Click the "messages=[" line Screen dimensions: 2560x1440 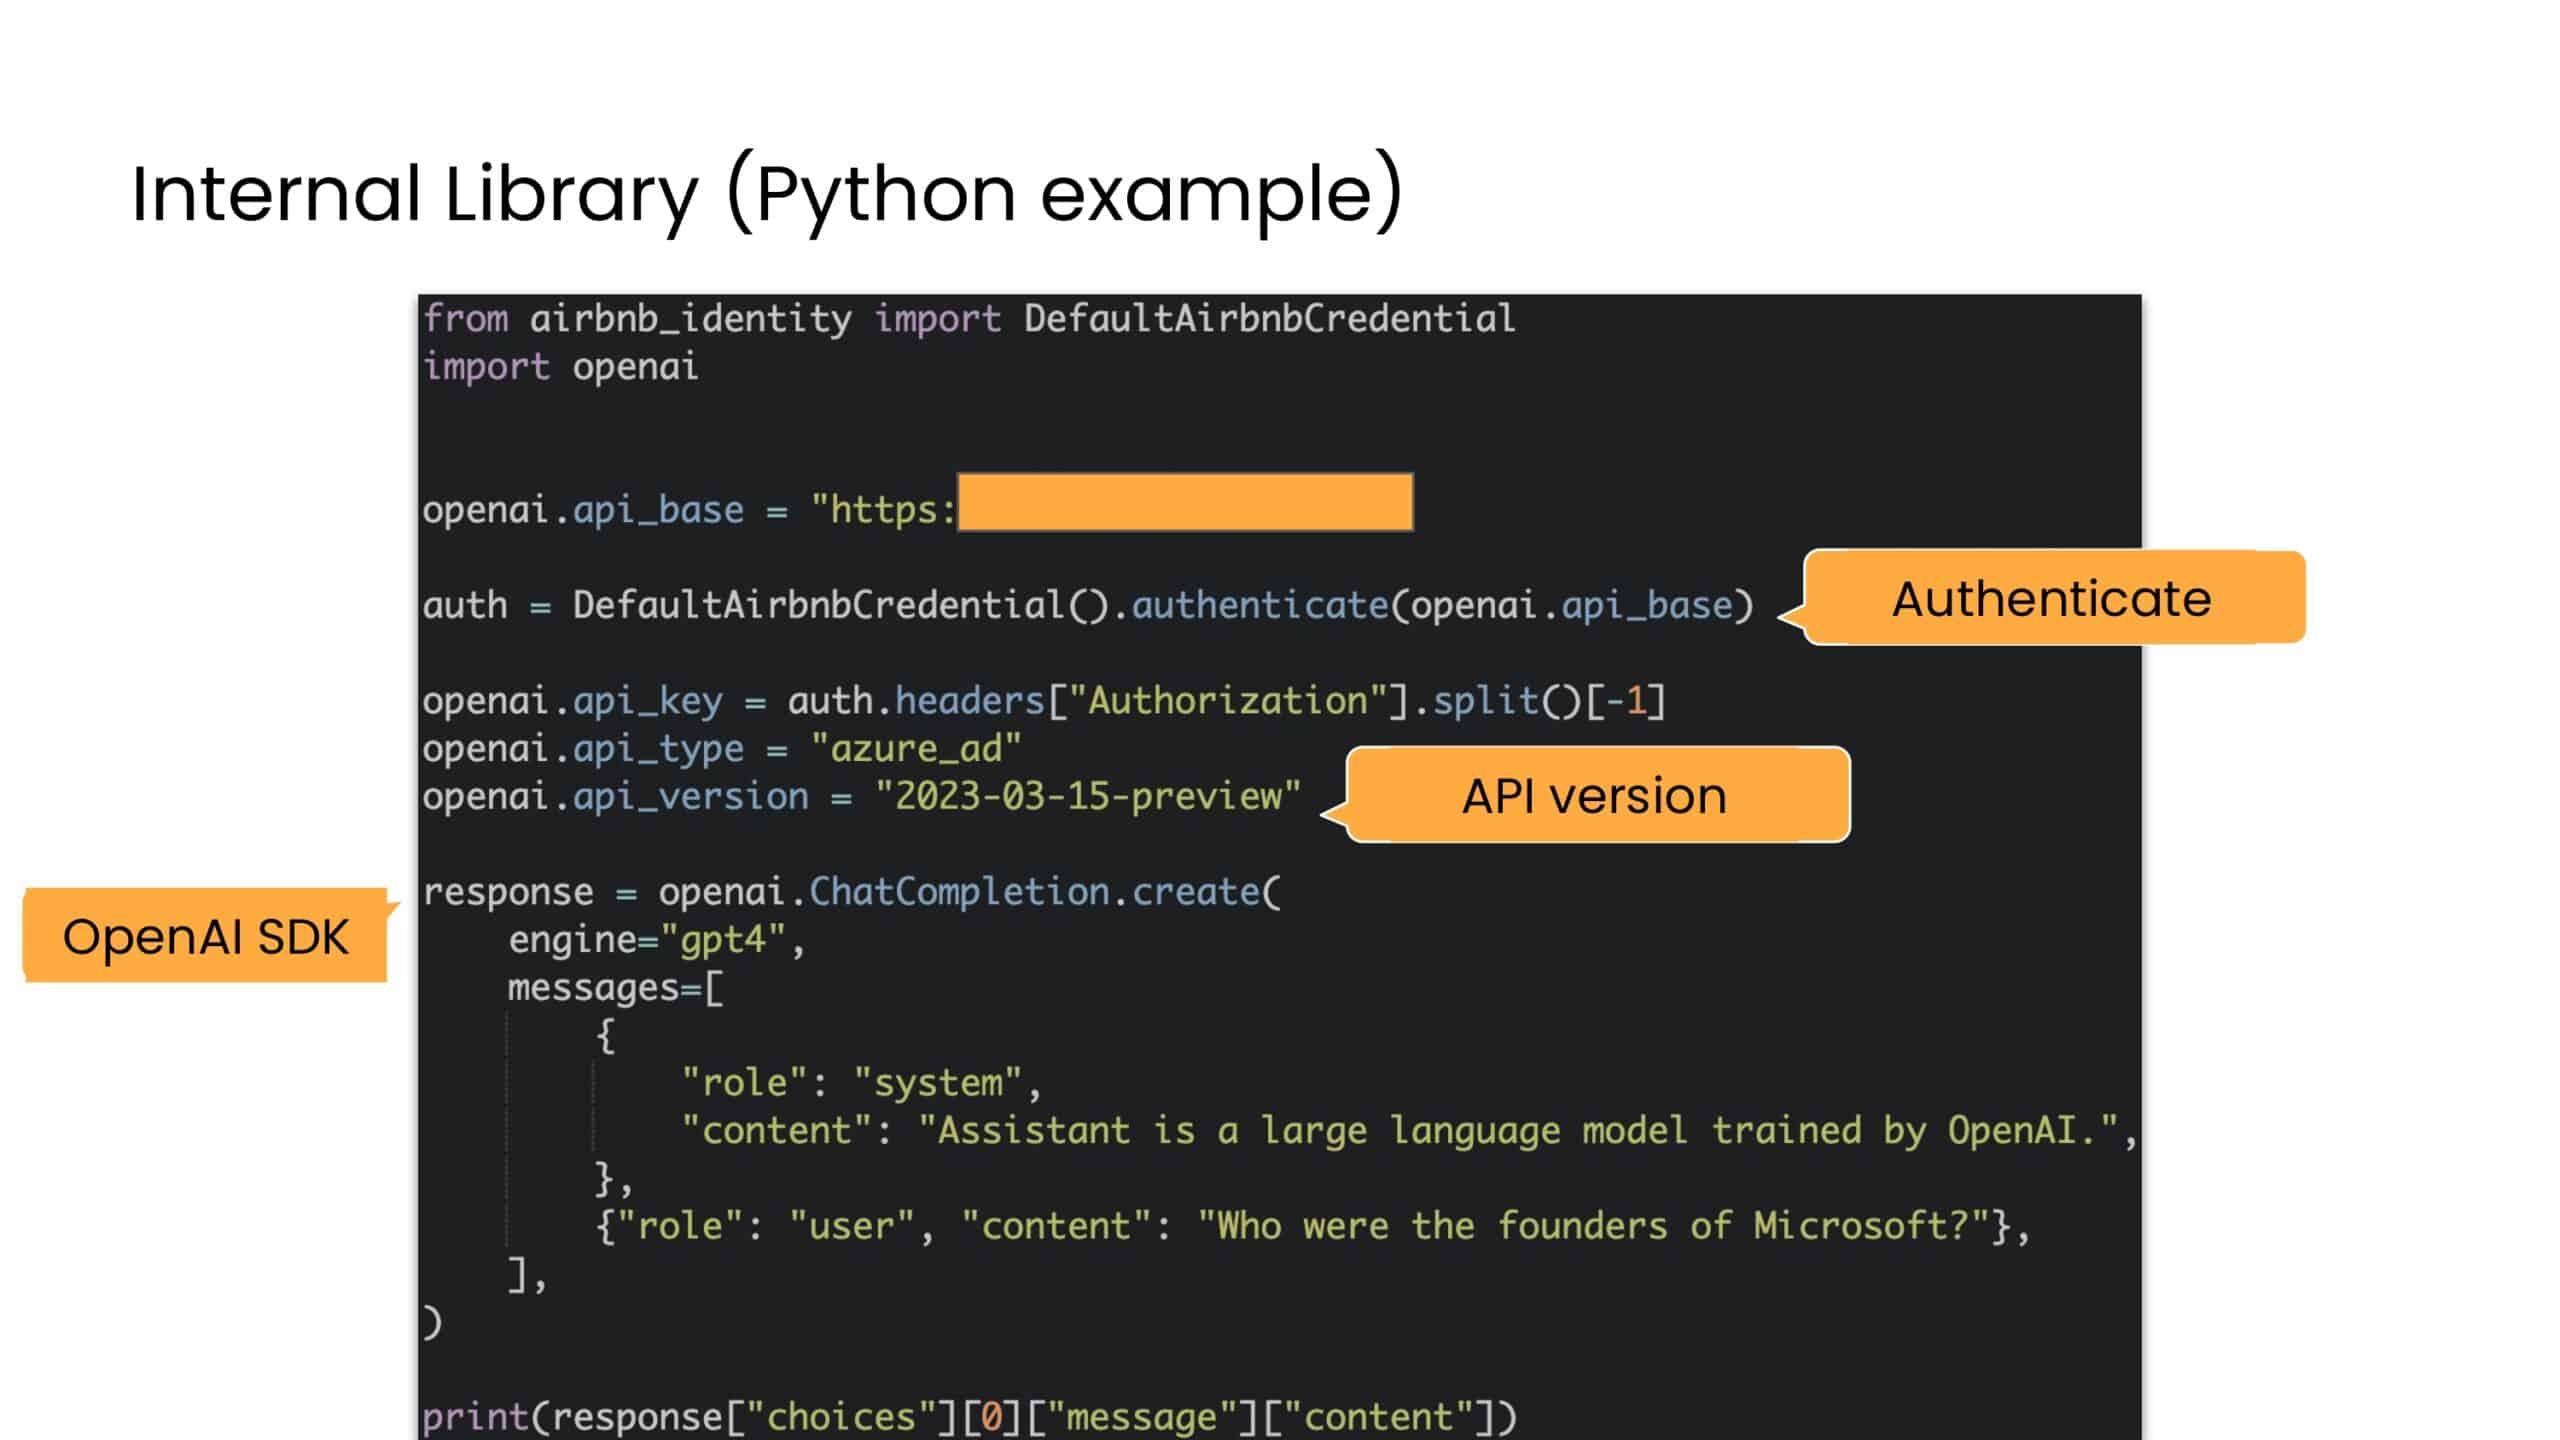coord(615,988)
